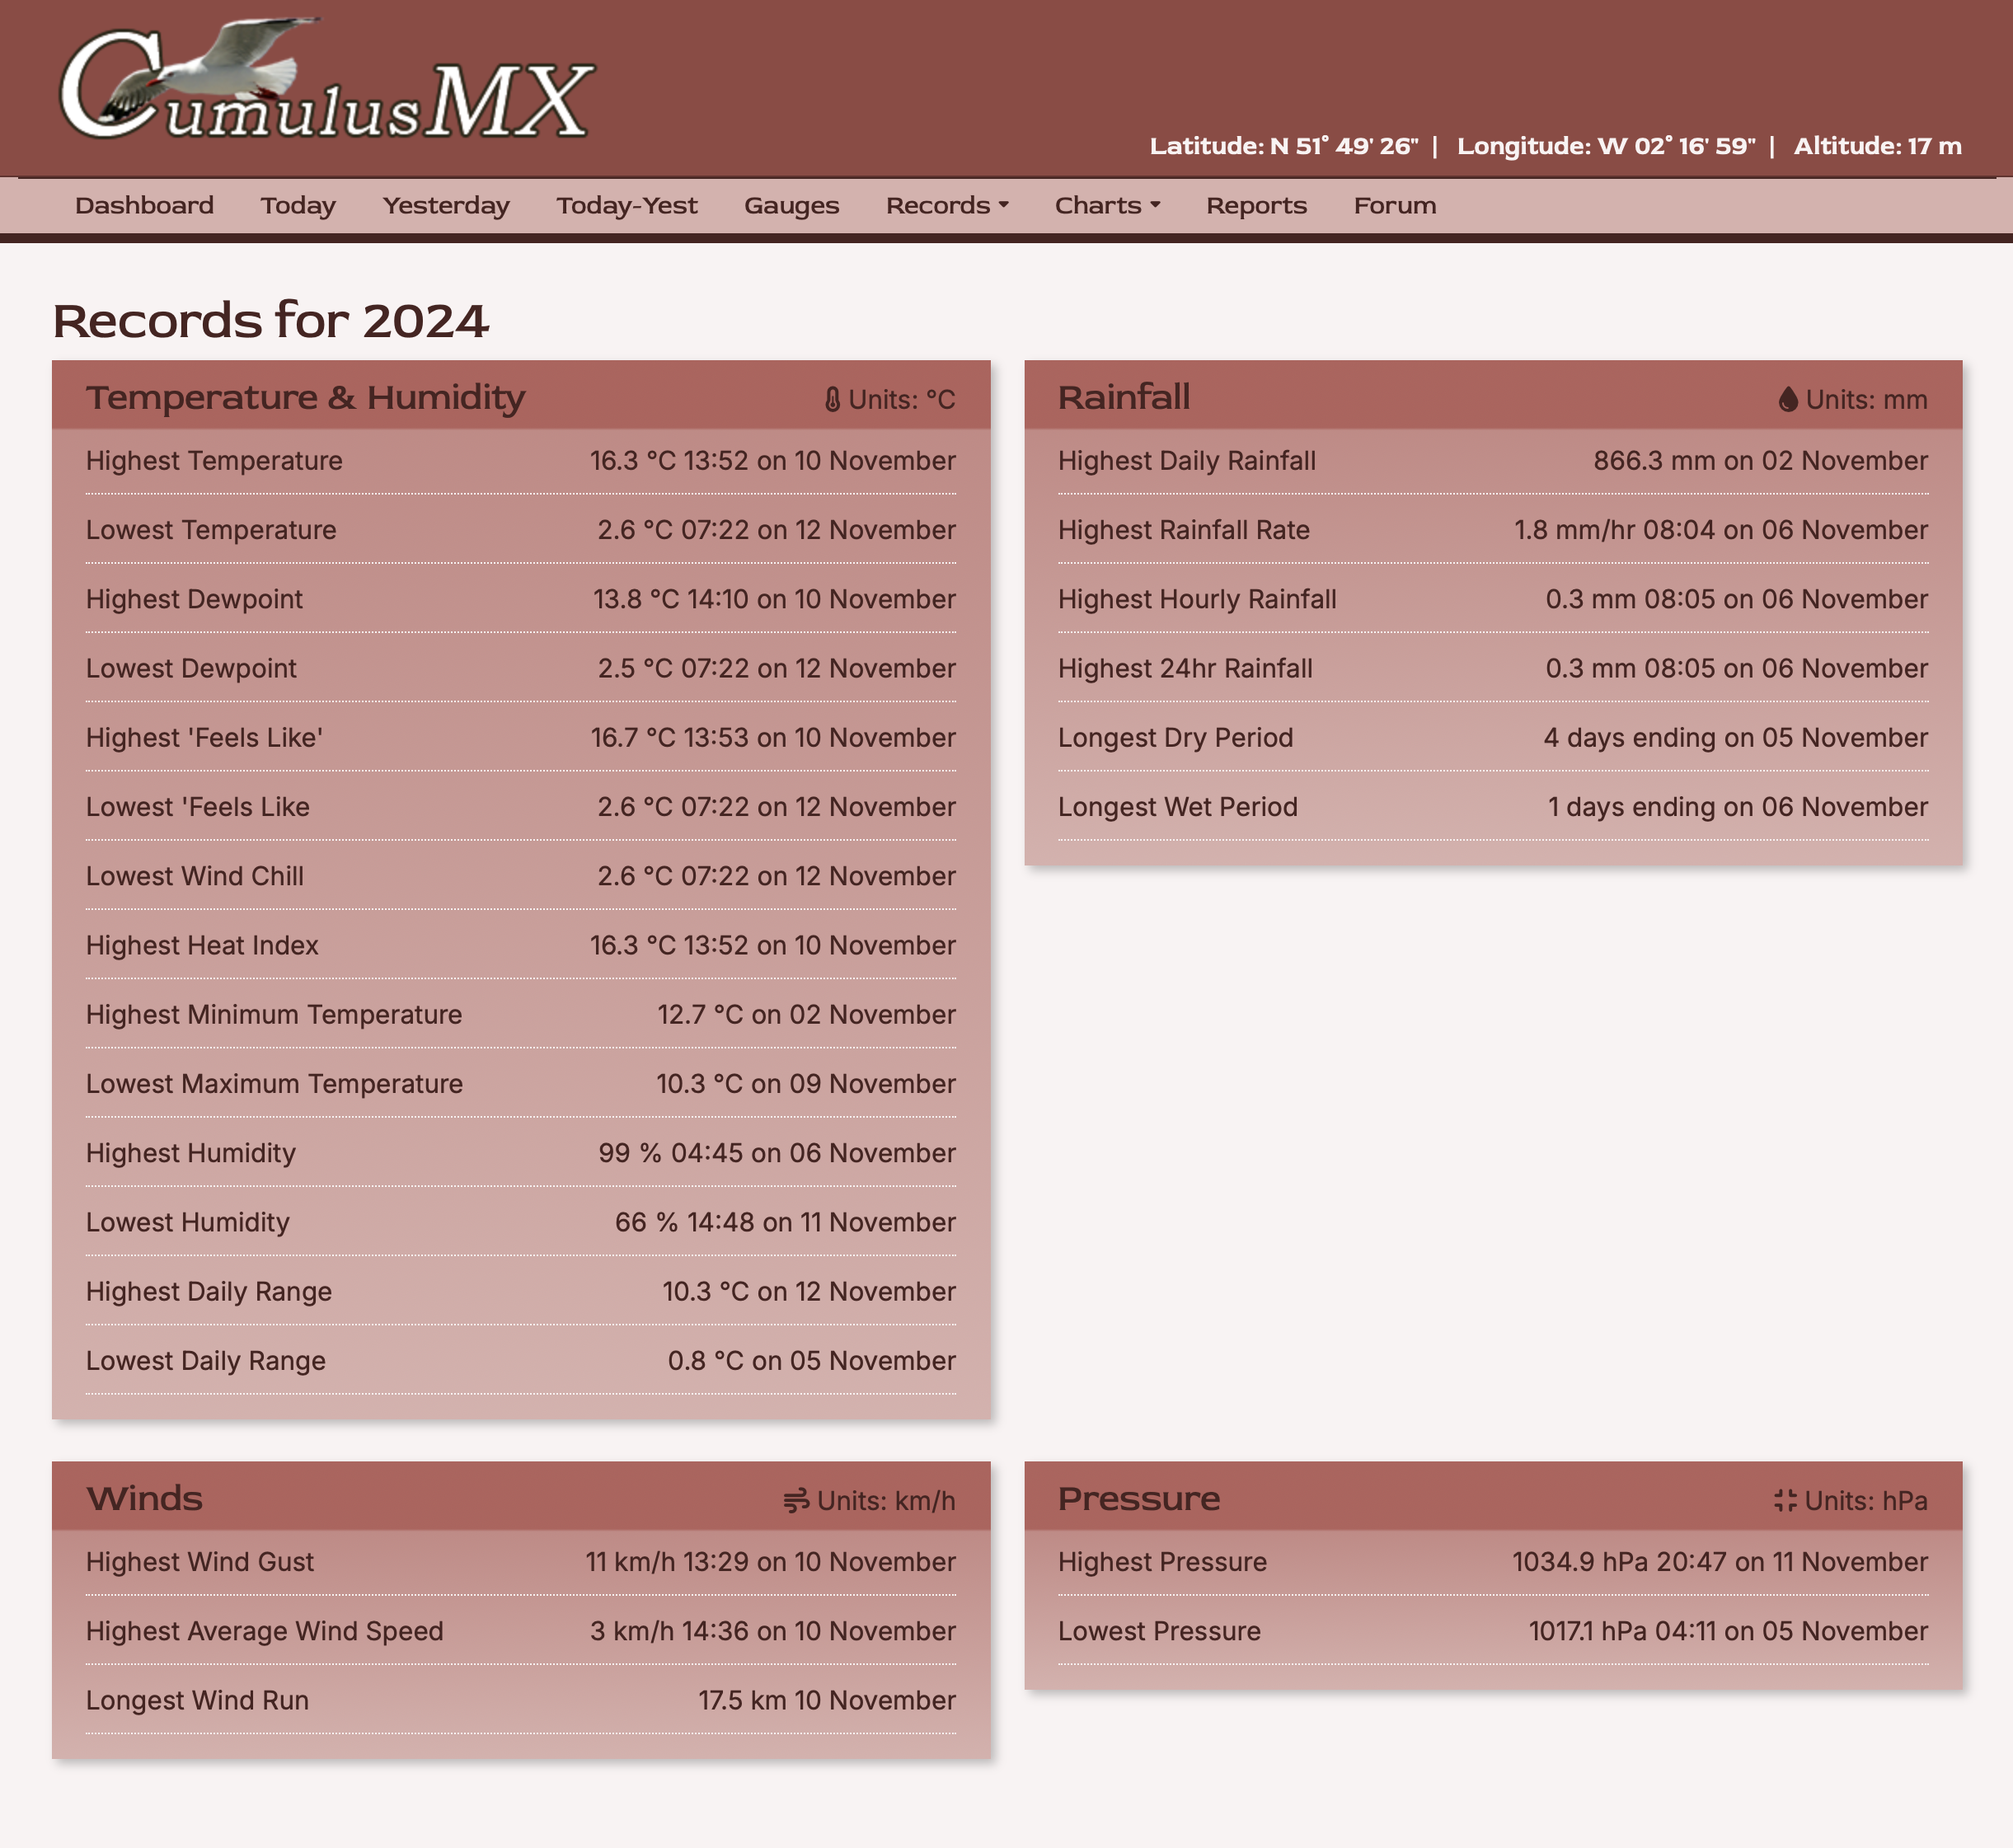This screenshot has height=1848, width=2013.
Task: Visit the Forum link
Action: tap(1394, 206)
